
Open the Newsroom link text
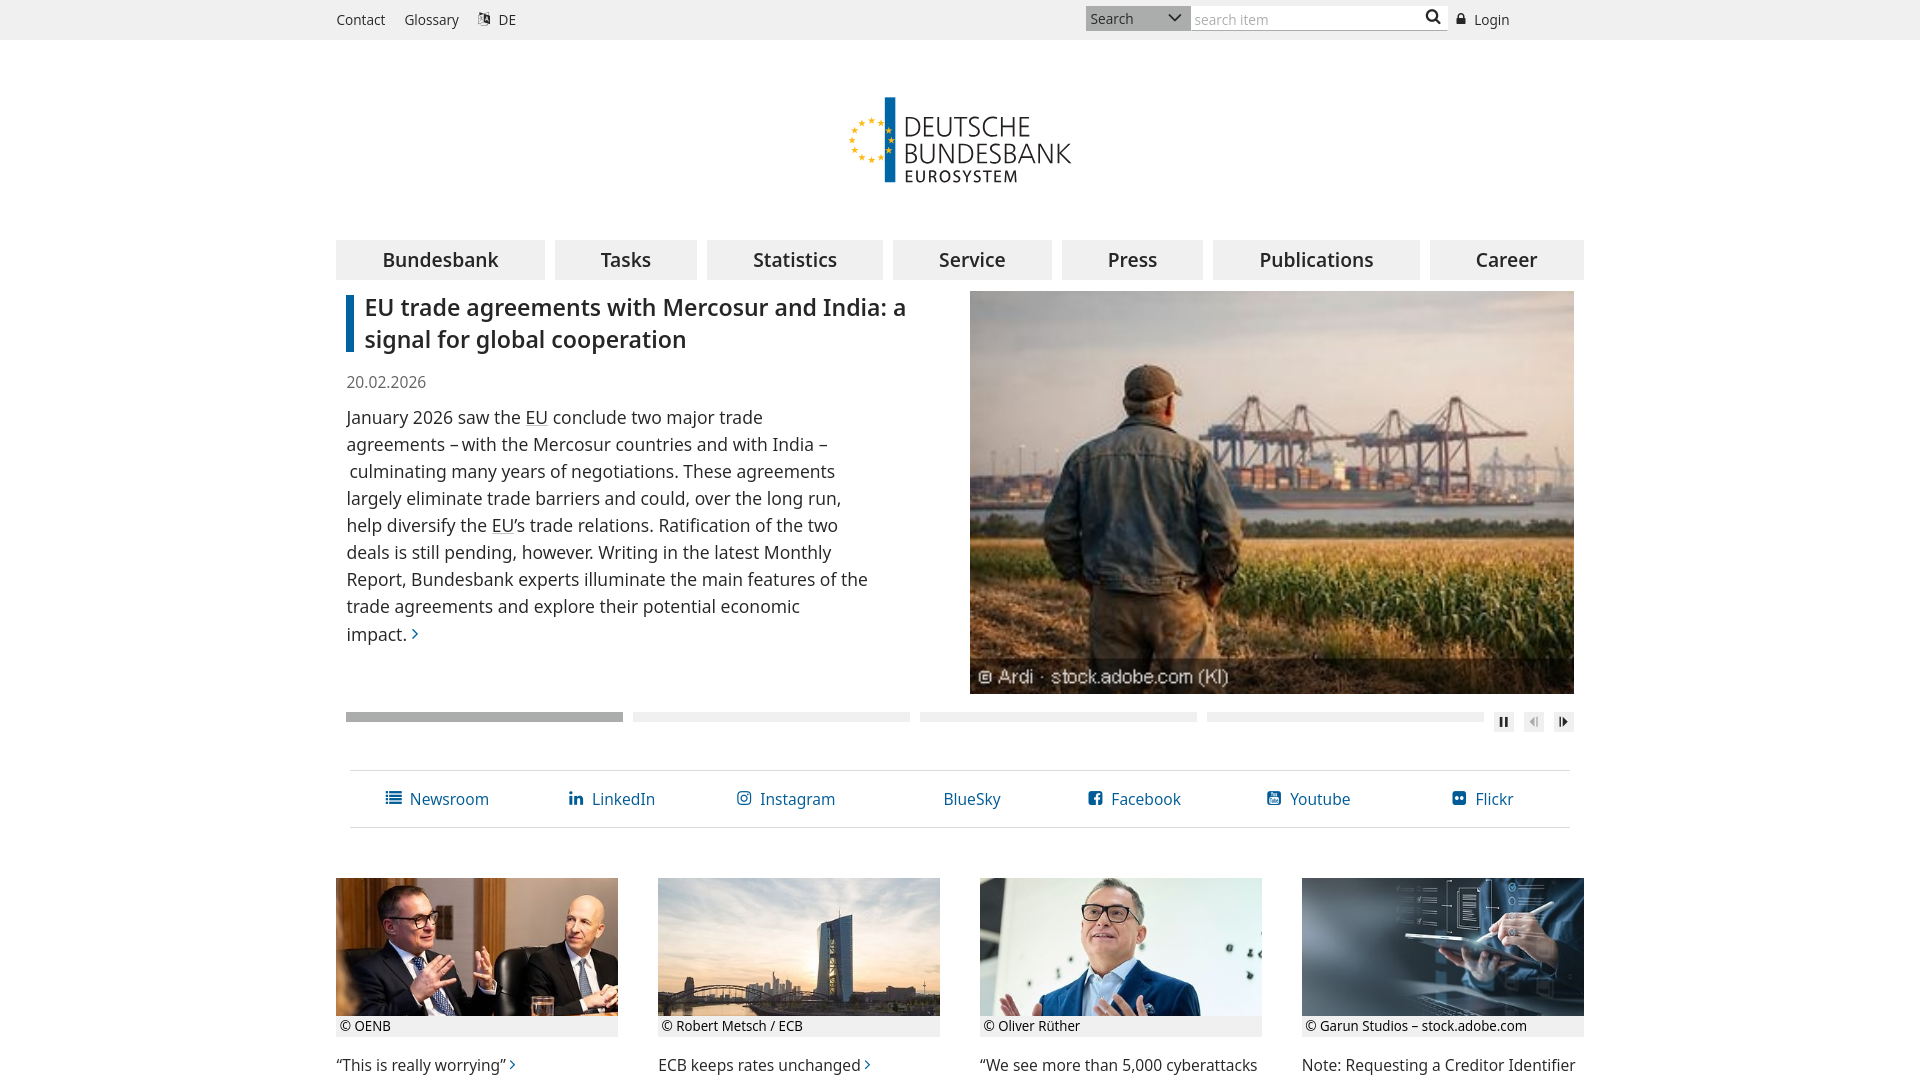point(449,799)
